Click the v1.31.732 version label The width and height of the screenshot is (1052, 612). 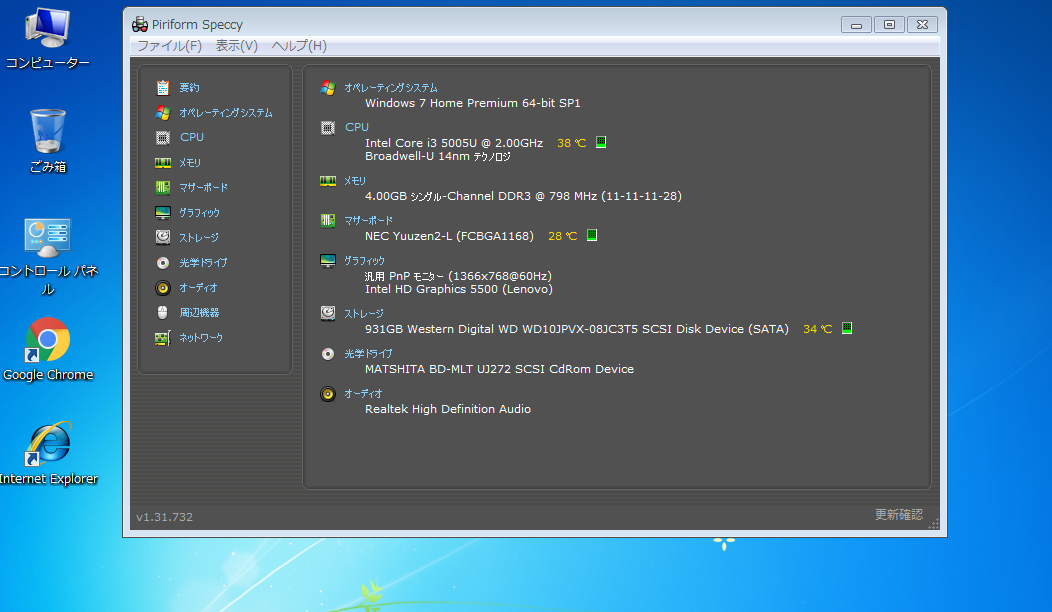click(164, 517)
